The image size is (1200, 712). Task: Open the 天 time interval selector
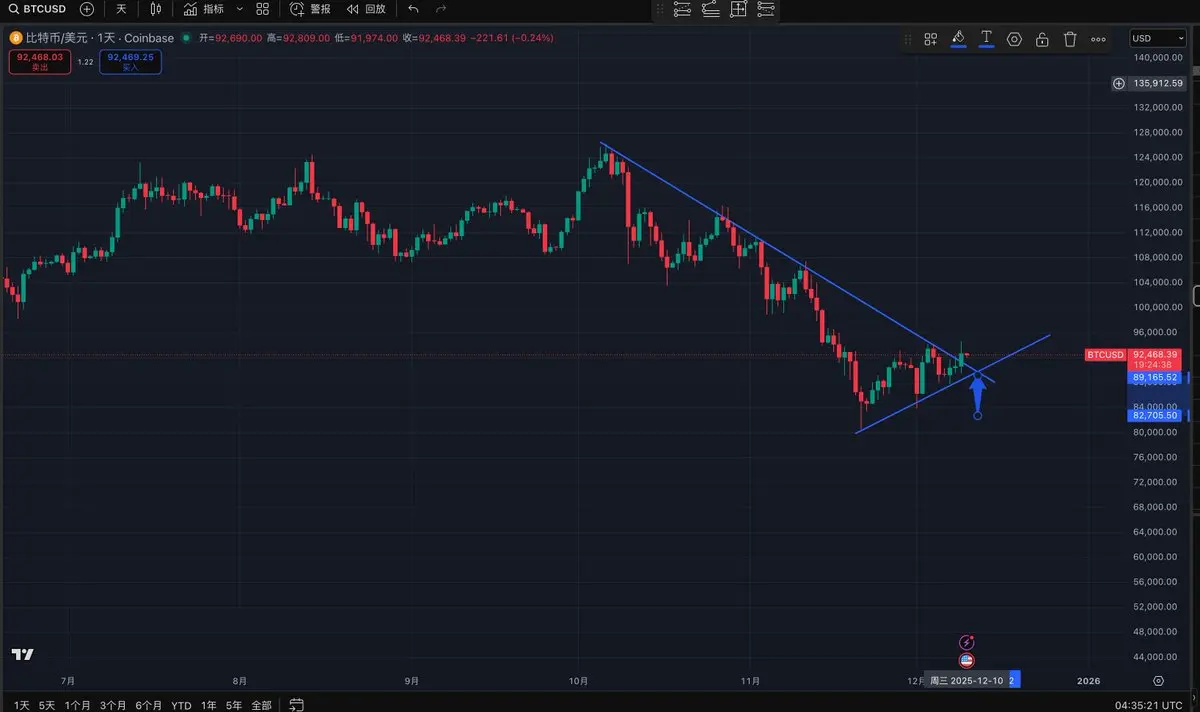[121, 9]
